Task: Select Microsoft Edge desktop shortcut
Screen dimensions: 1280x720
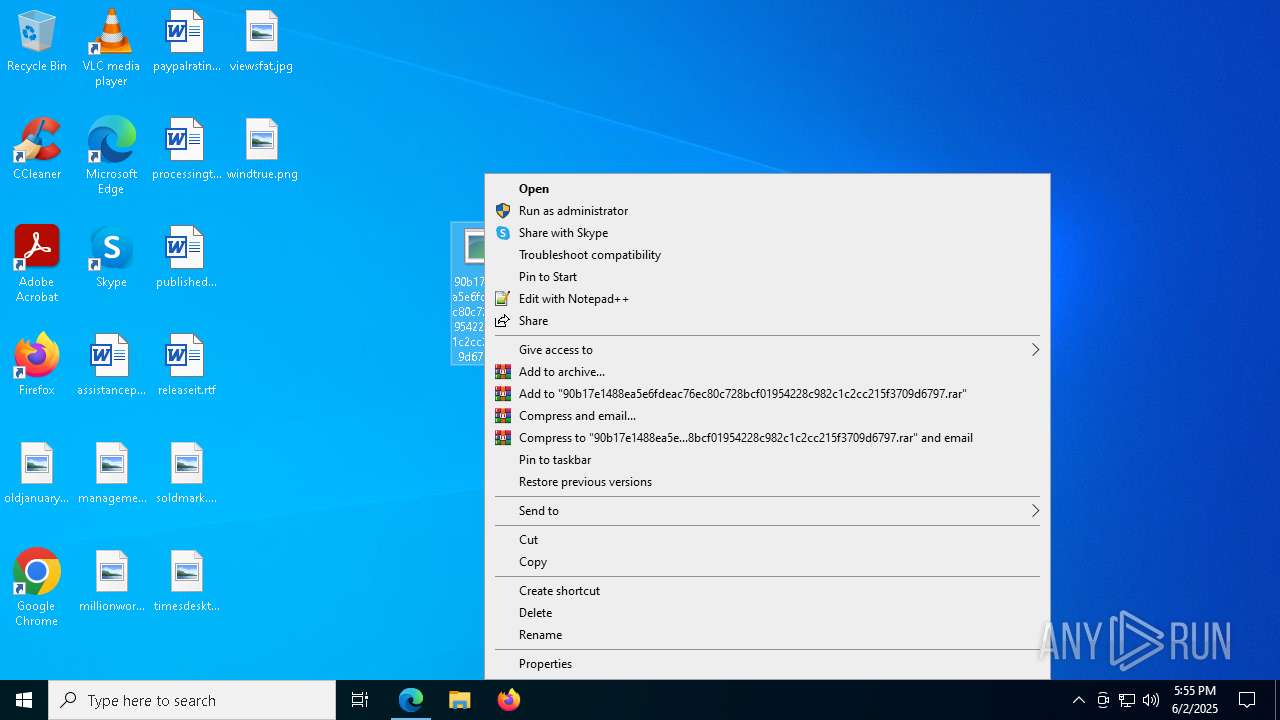Action: 111,156
